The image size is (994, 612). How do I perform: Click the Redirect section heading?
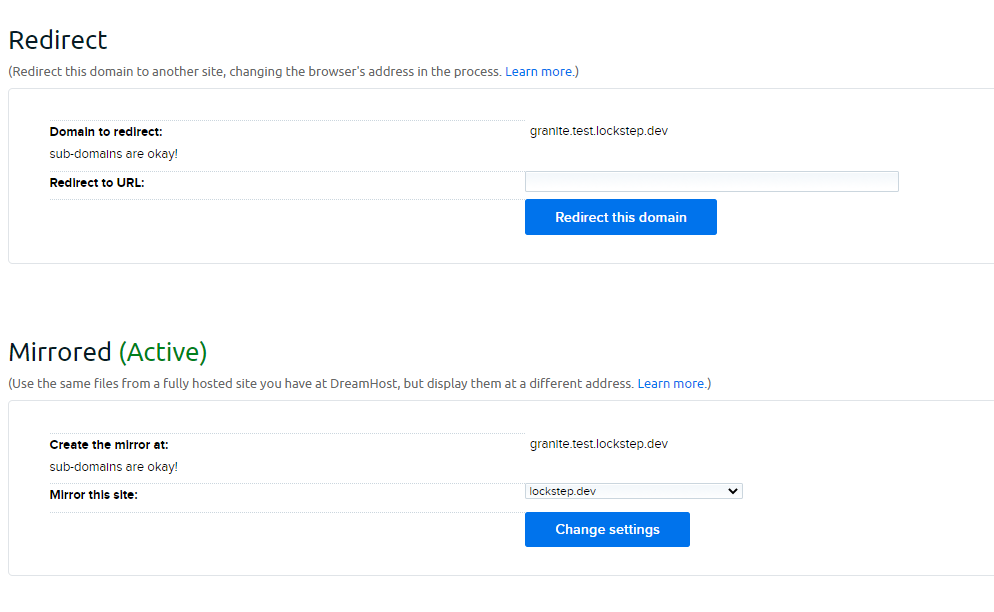pyautogui.click(x=58, y=40)
